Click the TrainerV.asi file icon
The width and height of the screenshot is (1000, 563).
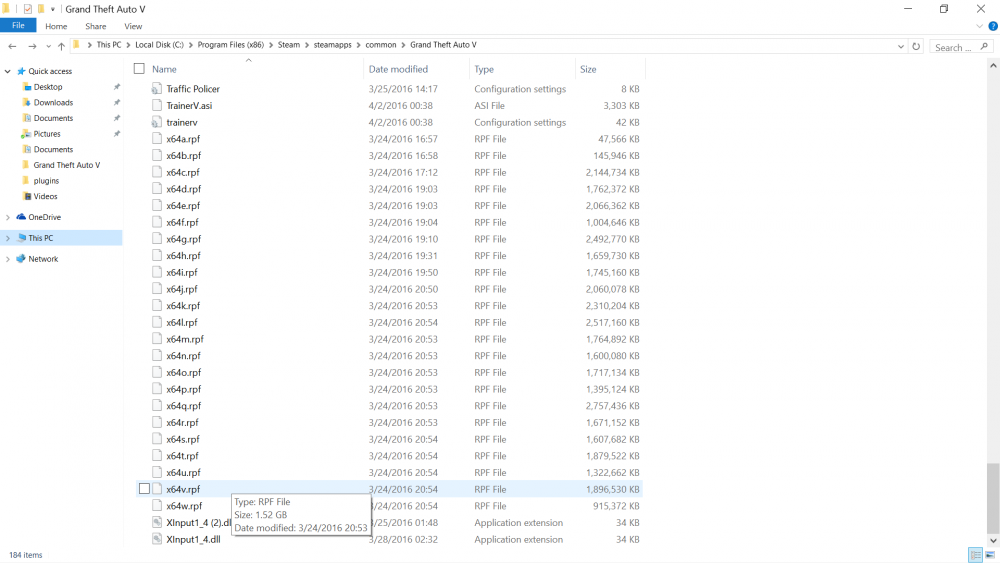[157, 105]
